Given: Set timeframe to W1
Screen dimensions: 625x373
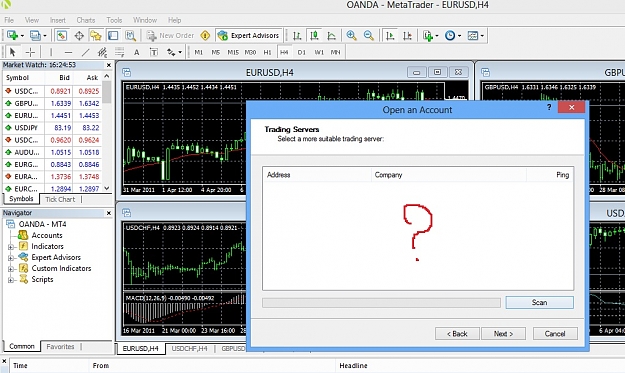Looking at the screenshot, I should tap(319, 52).
